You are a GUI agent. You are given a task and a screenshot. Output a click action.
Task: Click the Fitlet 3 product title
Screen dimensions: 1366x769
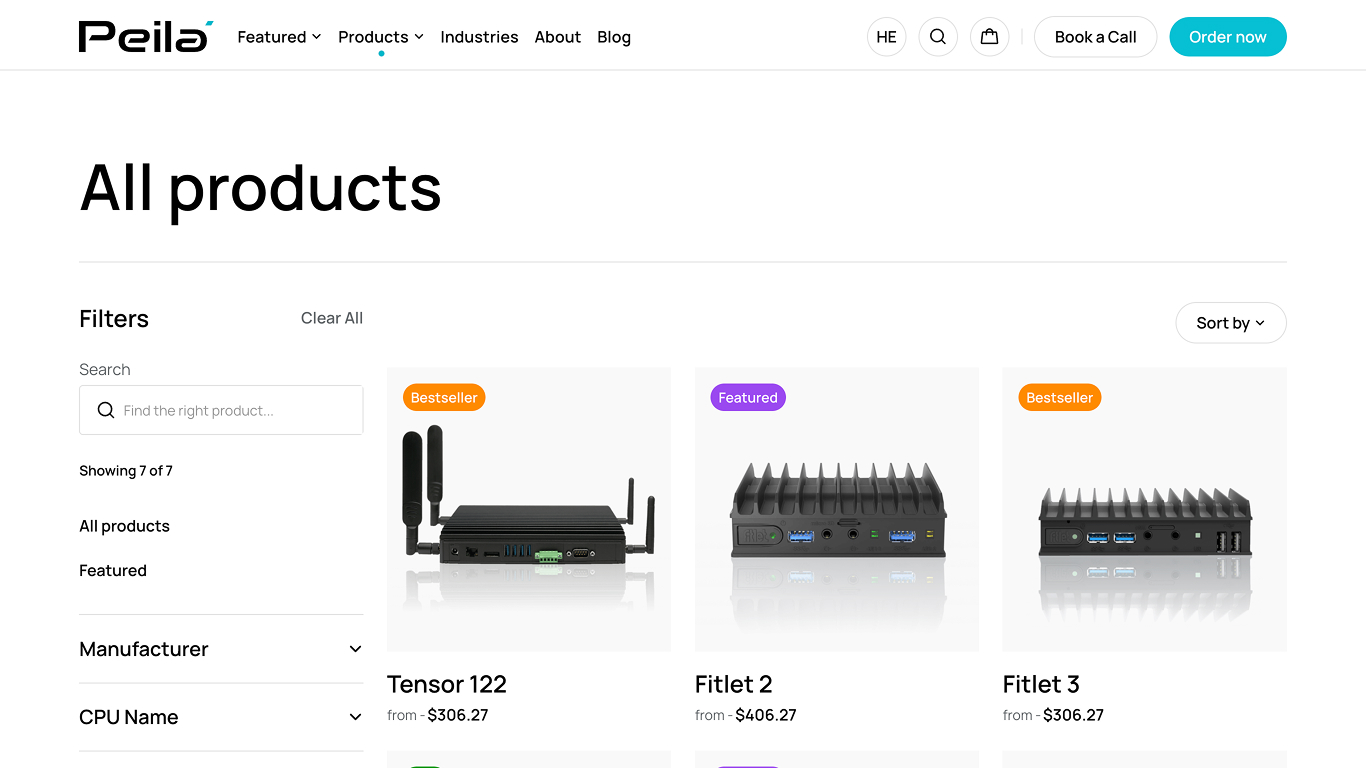[1041, 684]
